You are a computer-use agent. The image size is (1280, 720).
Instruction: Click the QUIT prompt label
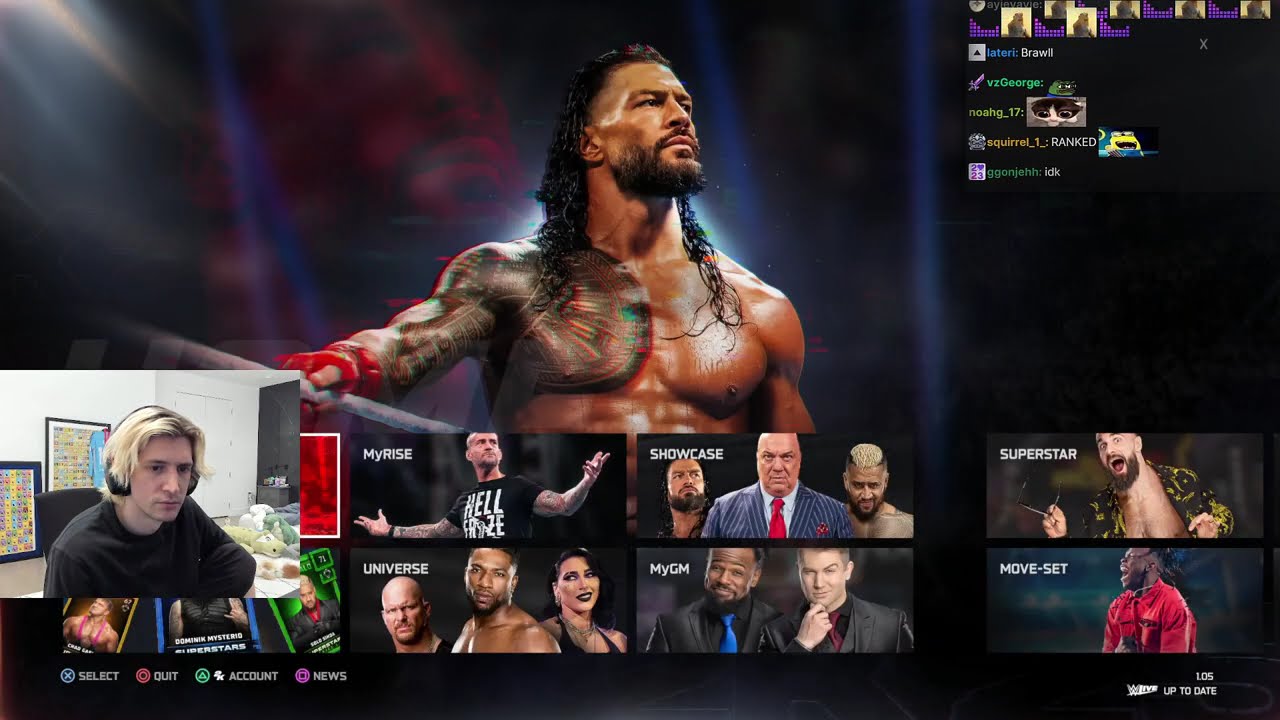166,676
